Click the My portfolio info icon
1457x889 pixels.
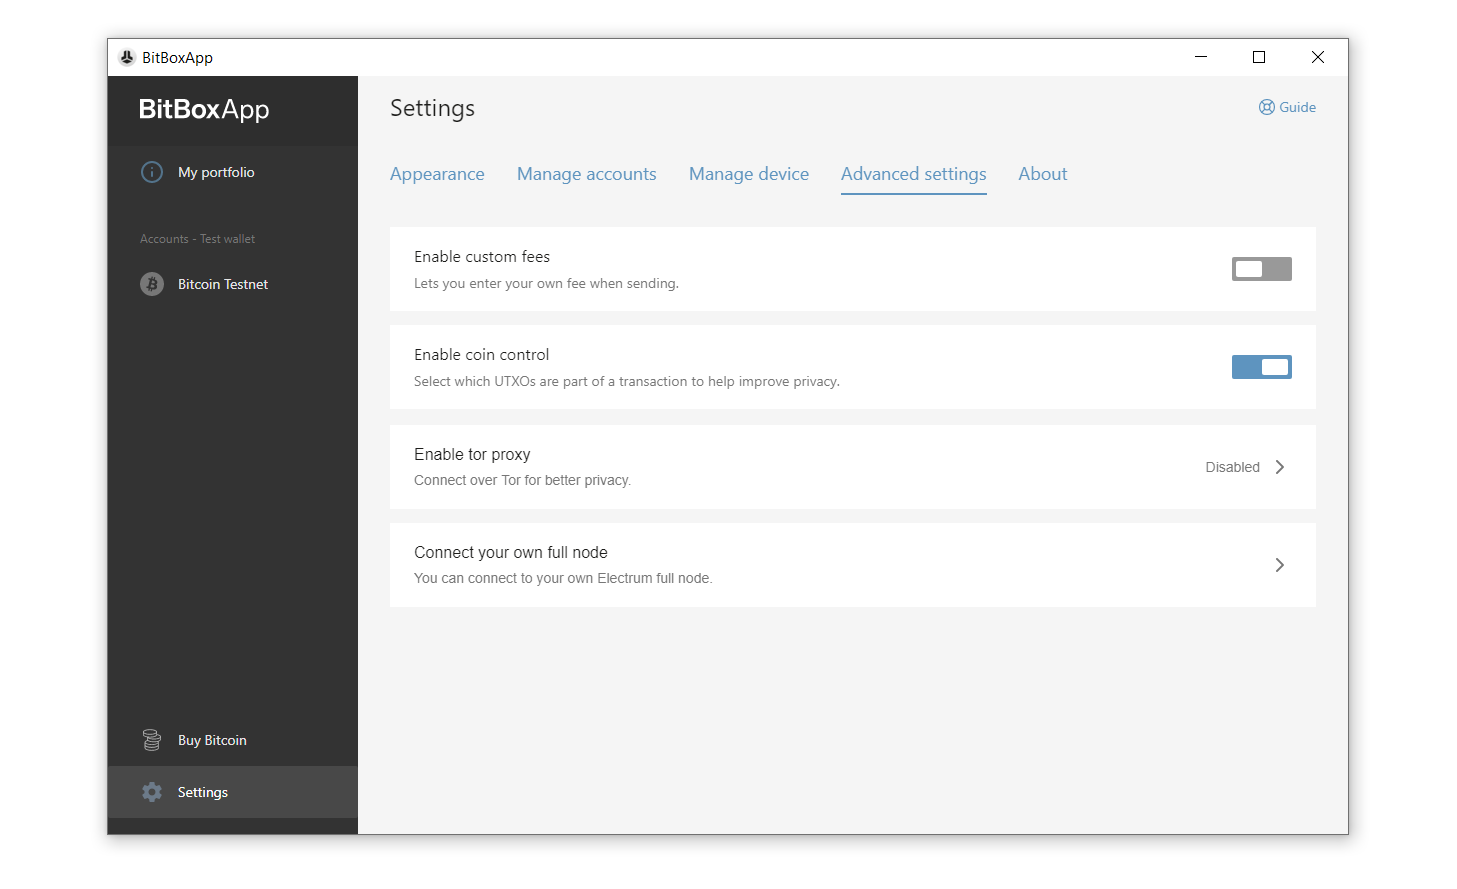[x=152, y=172]
